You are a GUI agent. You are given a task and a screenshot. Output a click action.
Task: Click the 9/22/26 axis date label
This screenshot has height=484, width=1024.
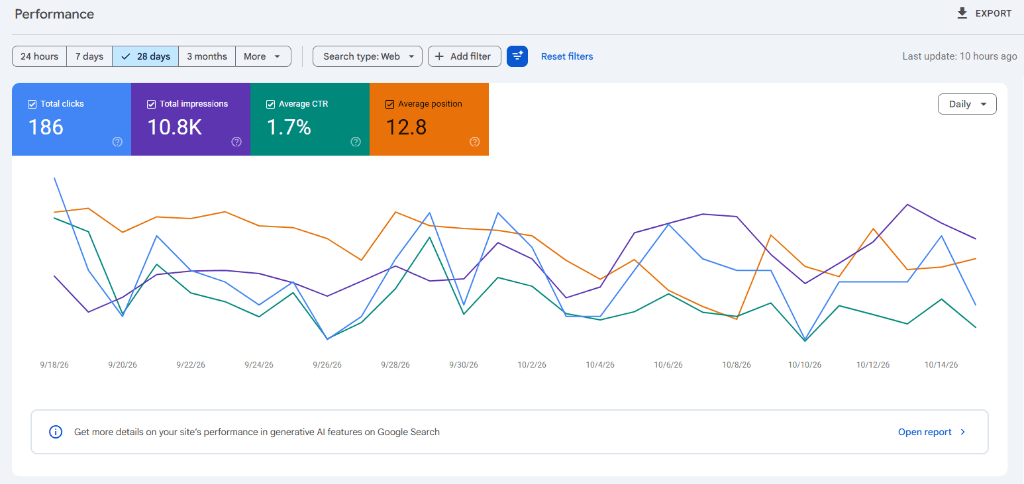pos(191,365)
